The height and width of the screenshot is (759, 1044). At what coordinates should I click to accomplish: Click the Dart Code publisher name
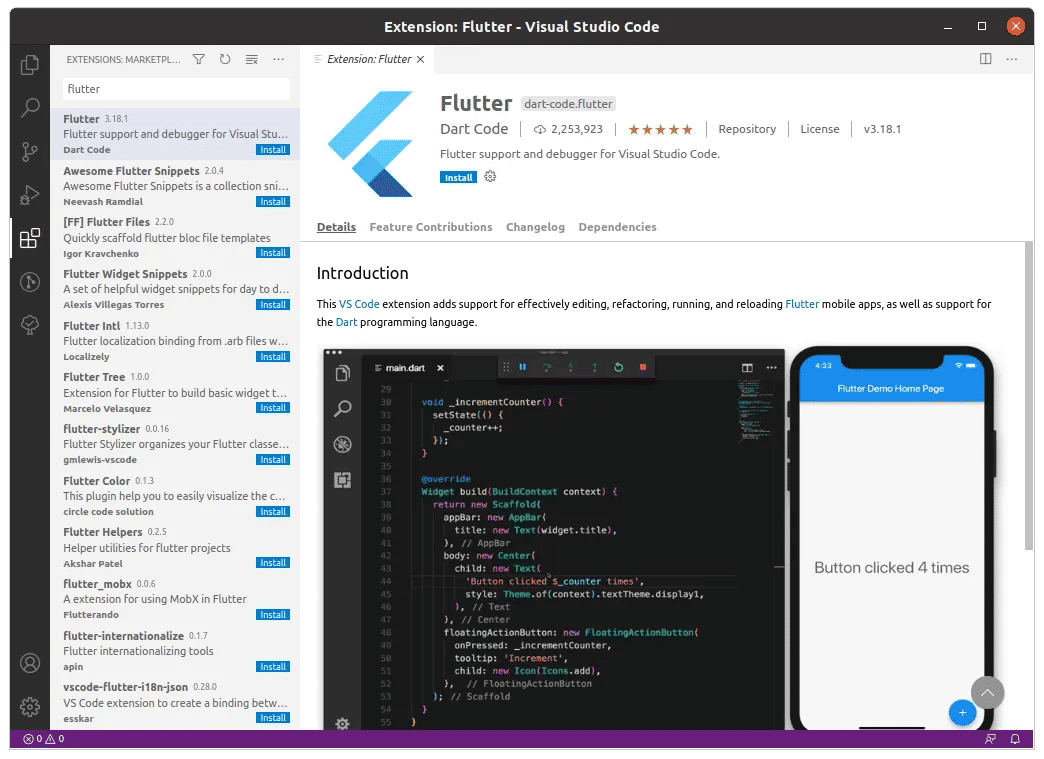[x=474, y=129]
